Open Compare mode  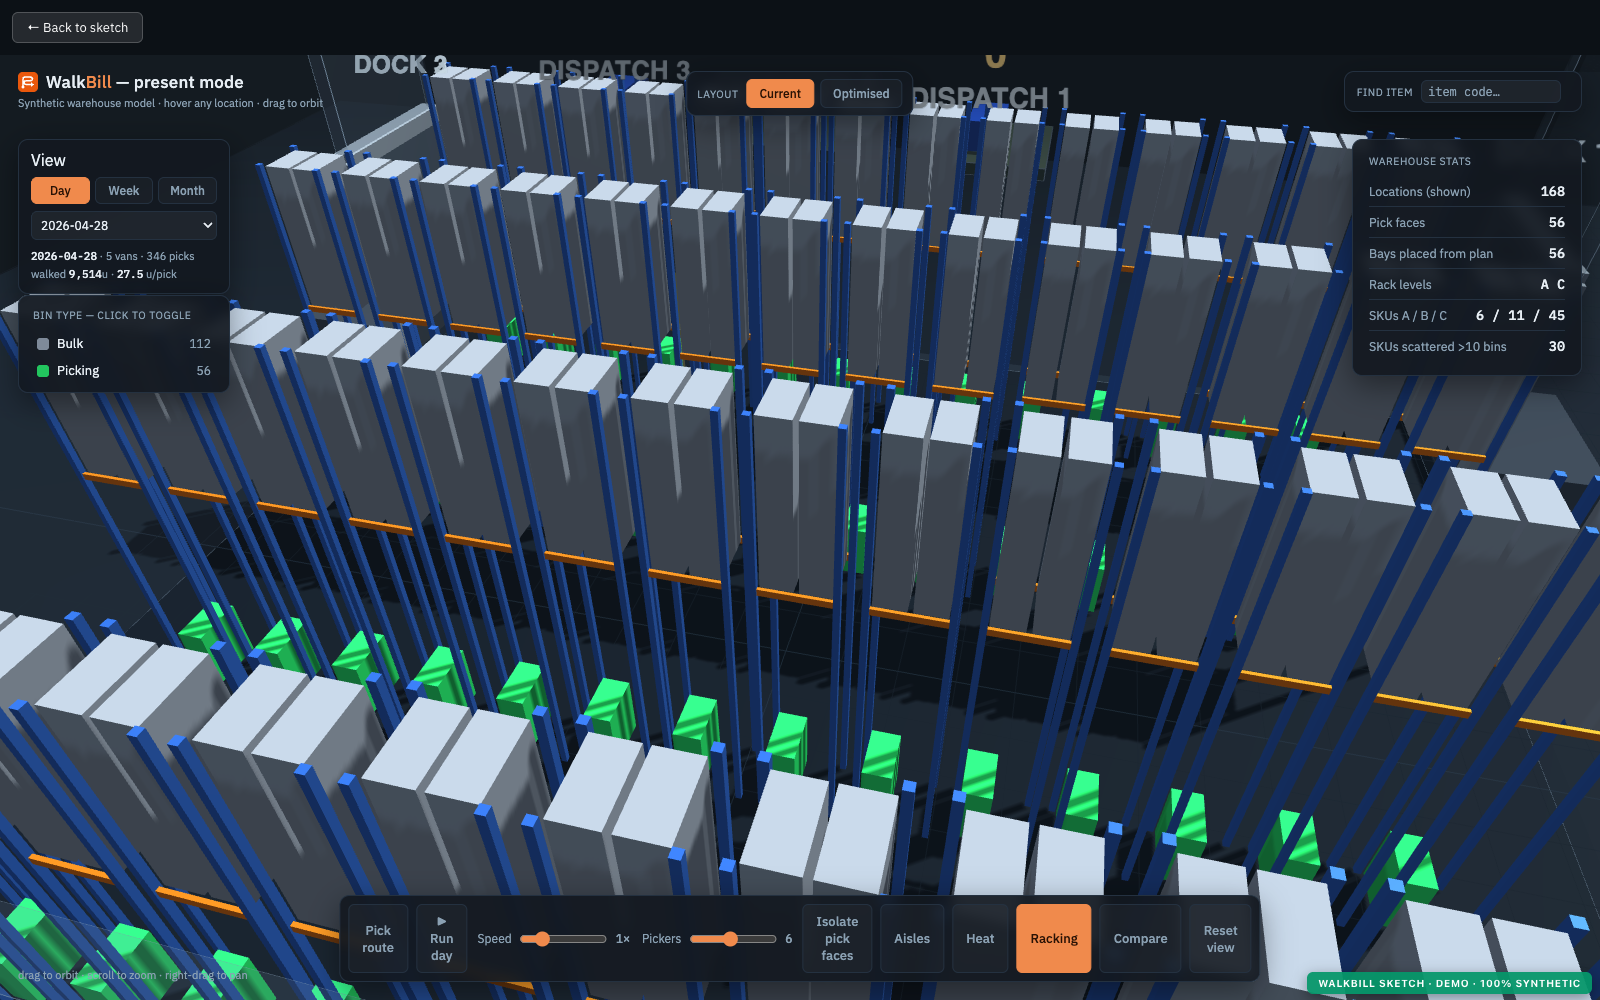pos(1141,939)
